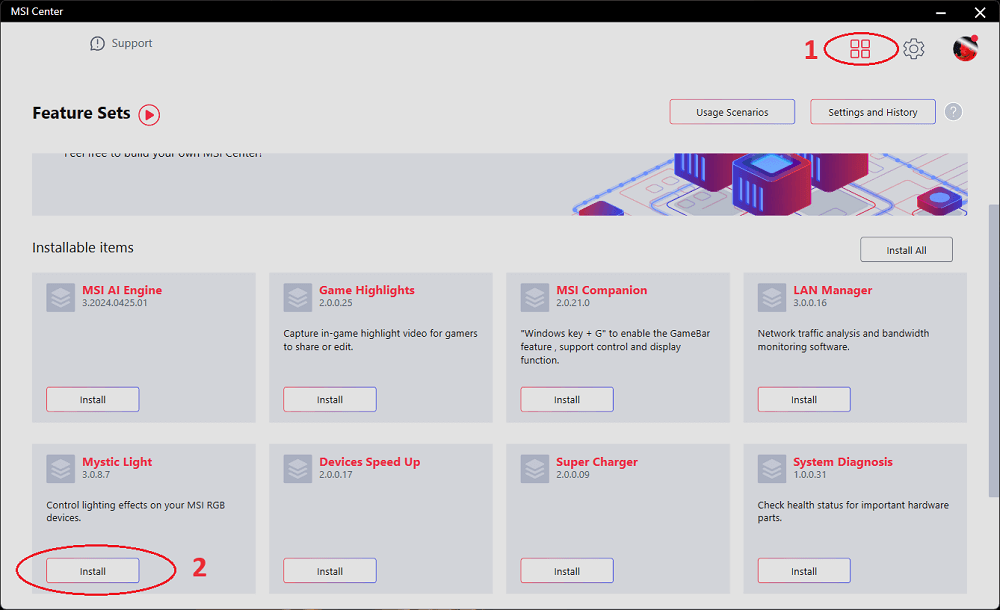Click Mystic Light description text
1000x610 pixels.
(x=135, y=511)
